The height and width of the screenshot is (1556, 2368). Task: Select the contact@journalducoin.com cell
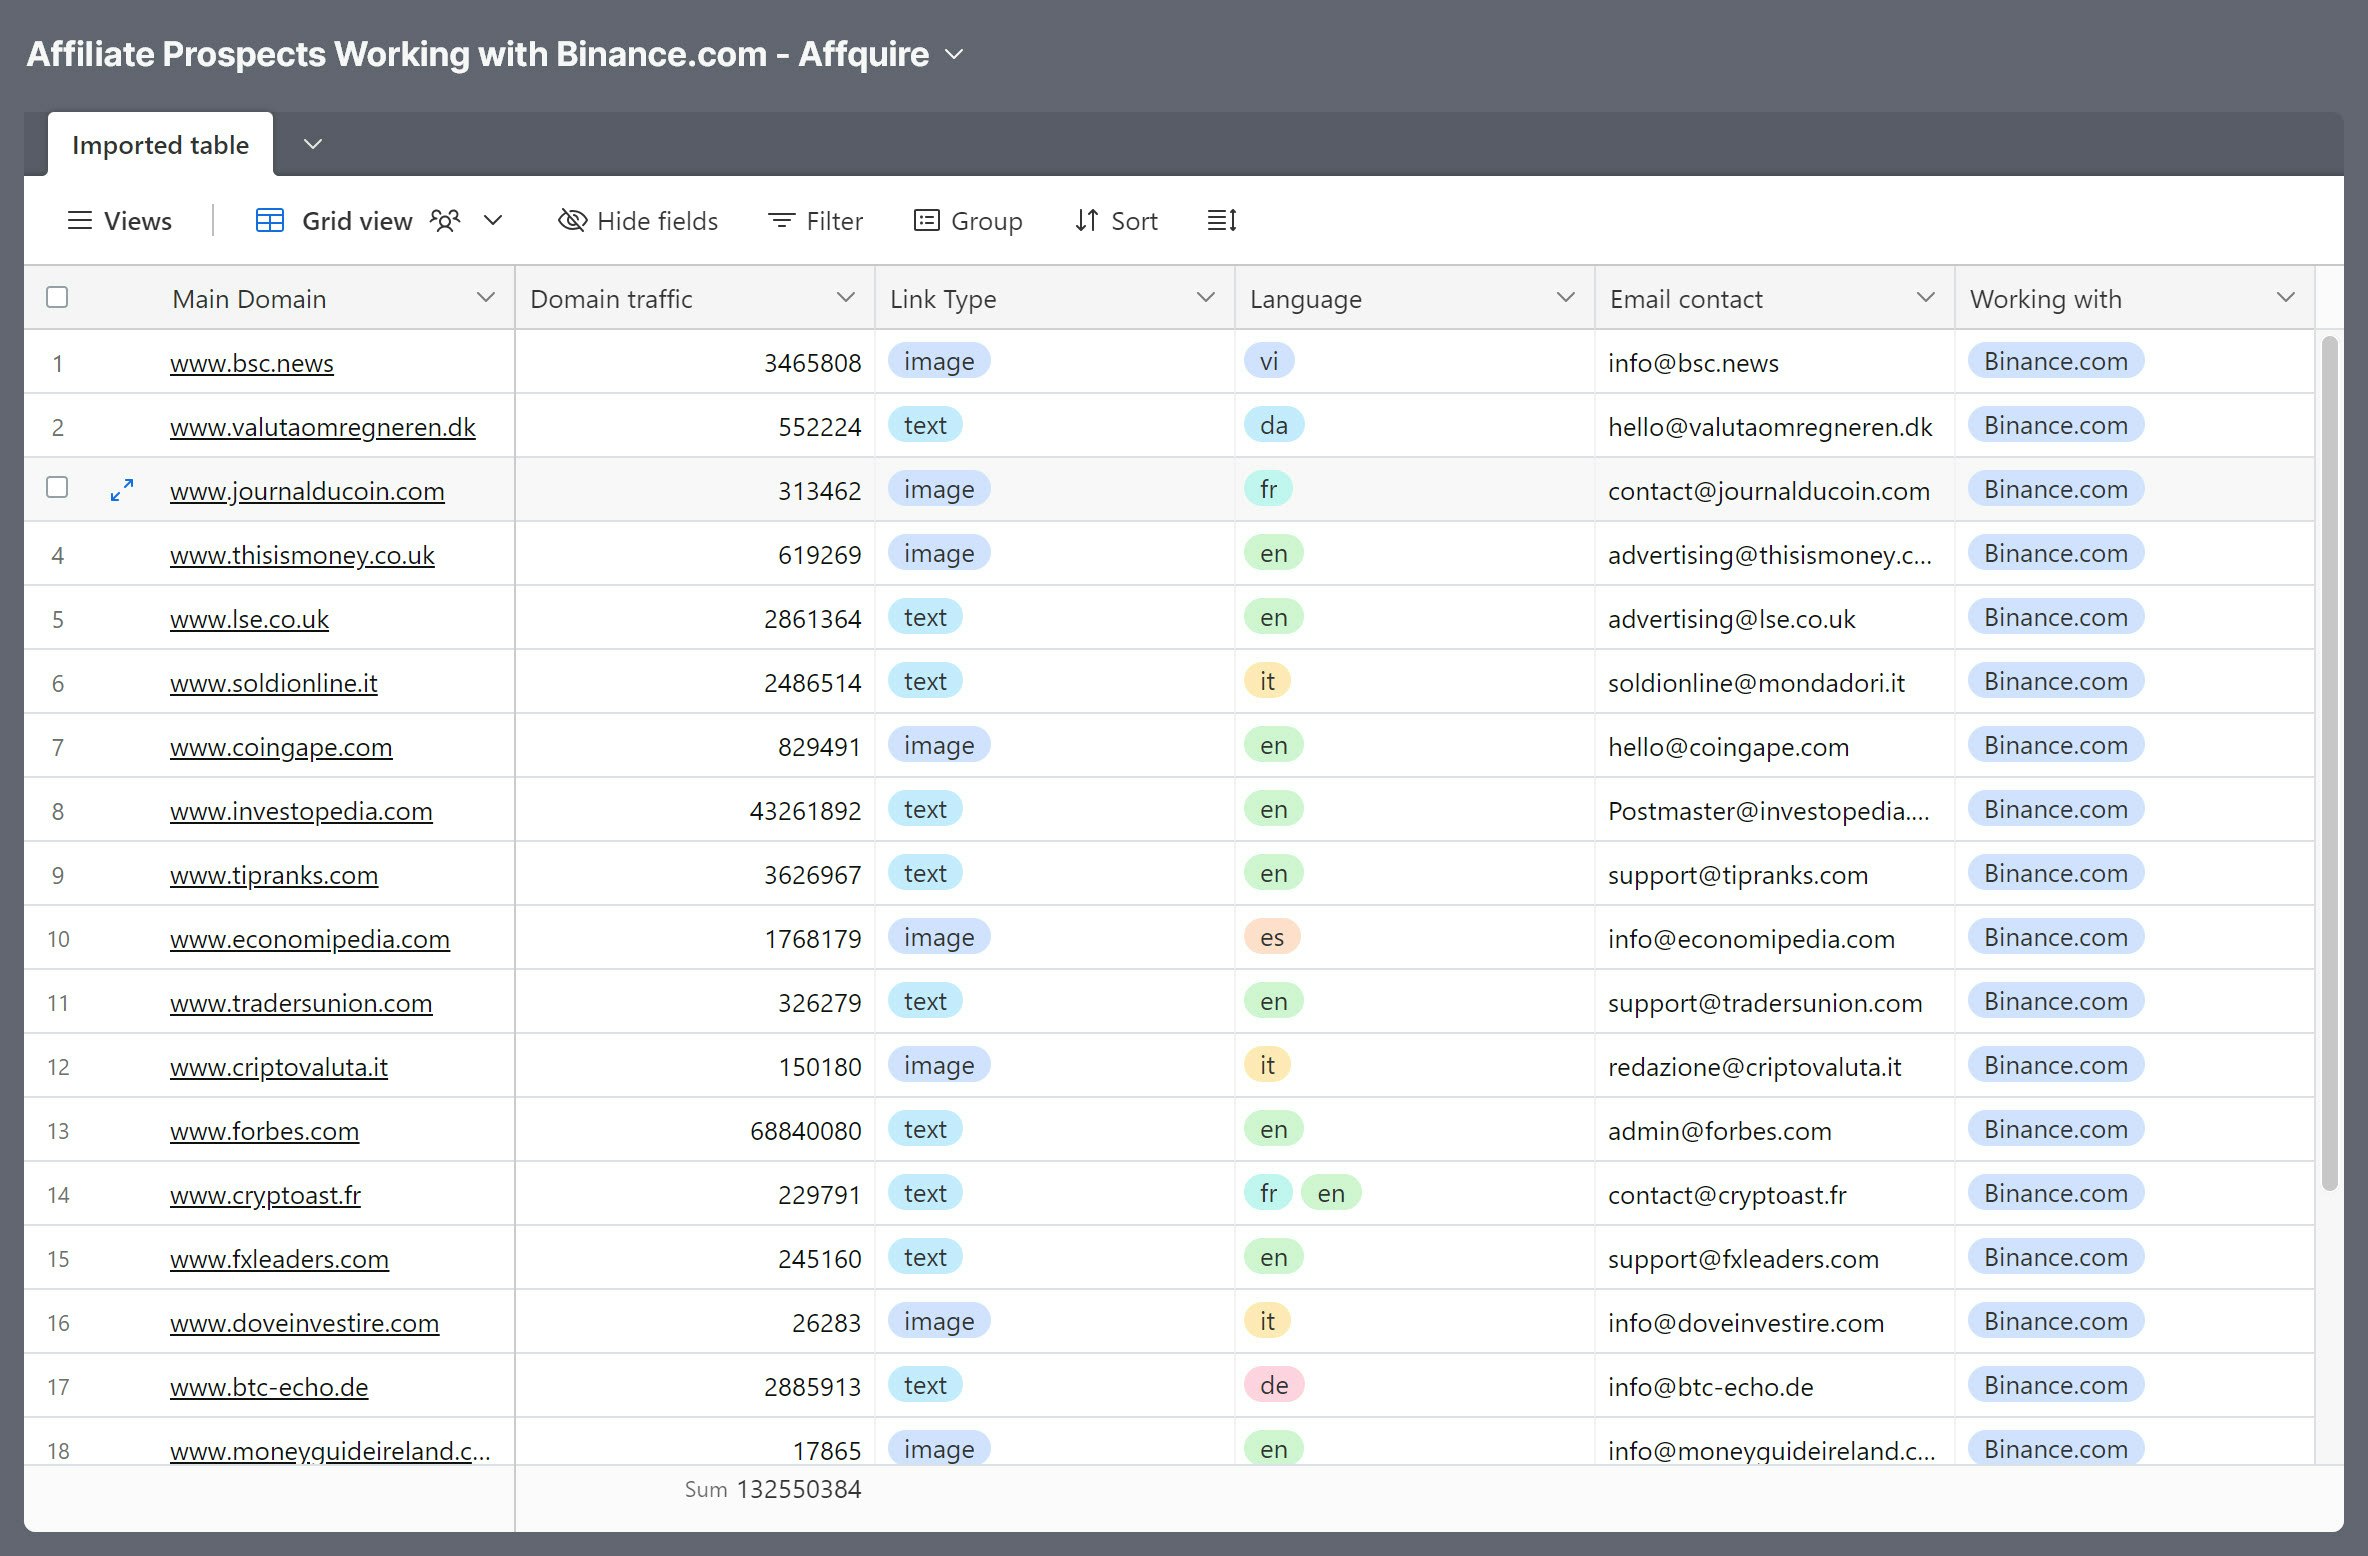[x=1775, y=490]
